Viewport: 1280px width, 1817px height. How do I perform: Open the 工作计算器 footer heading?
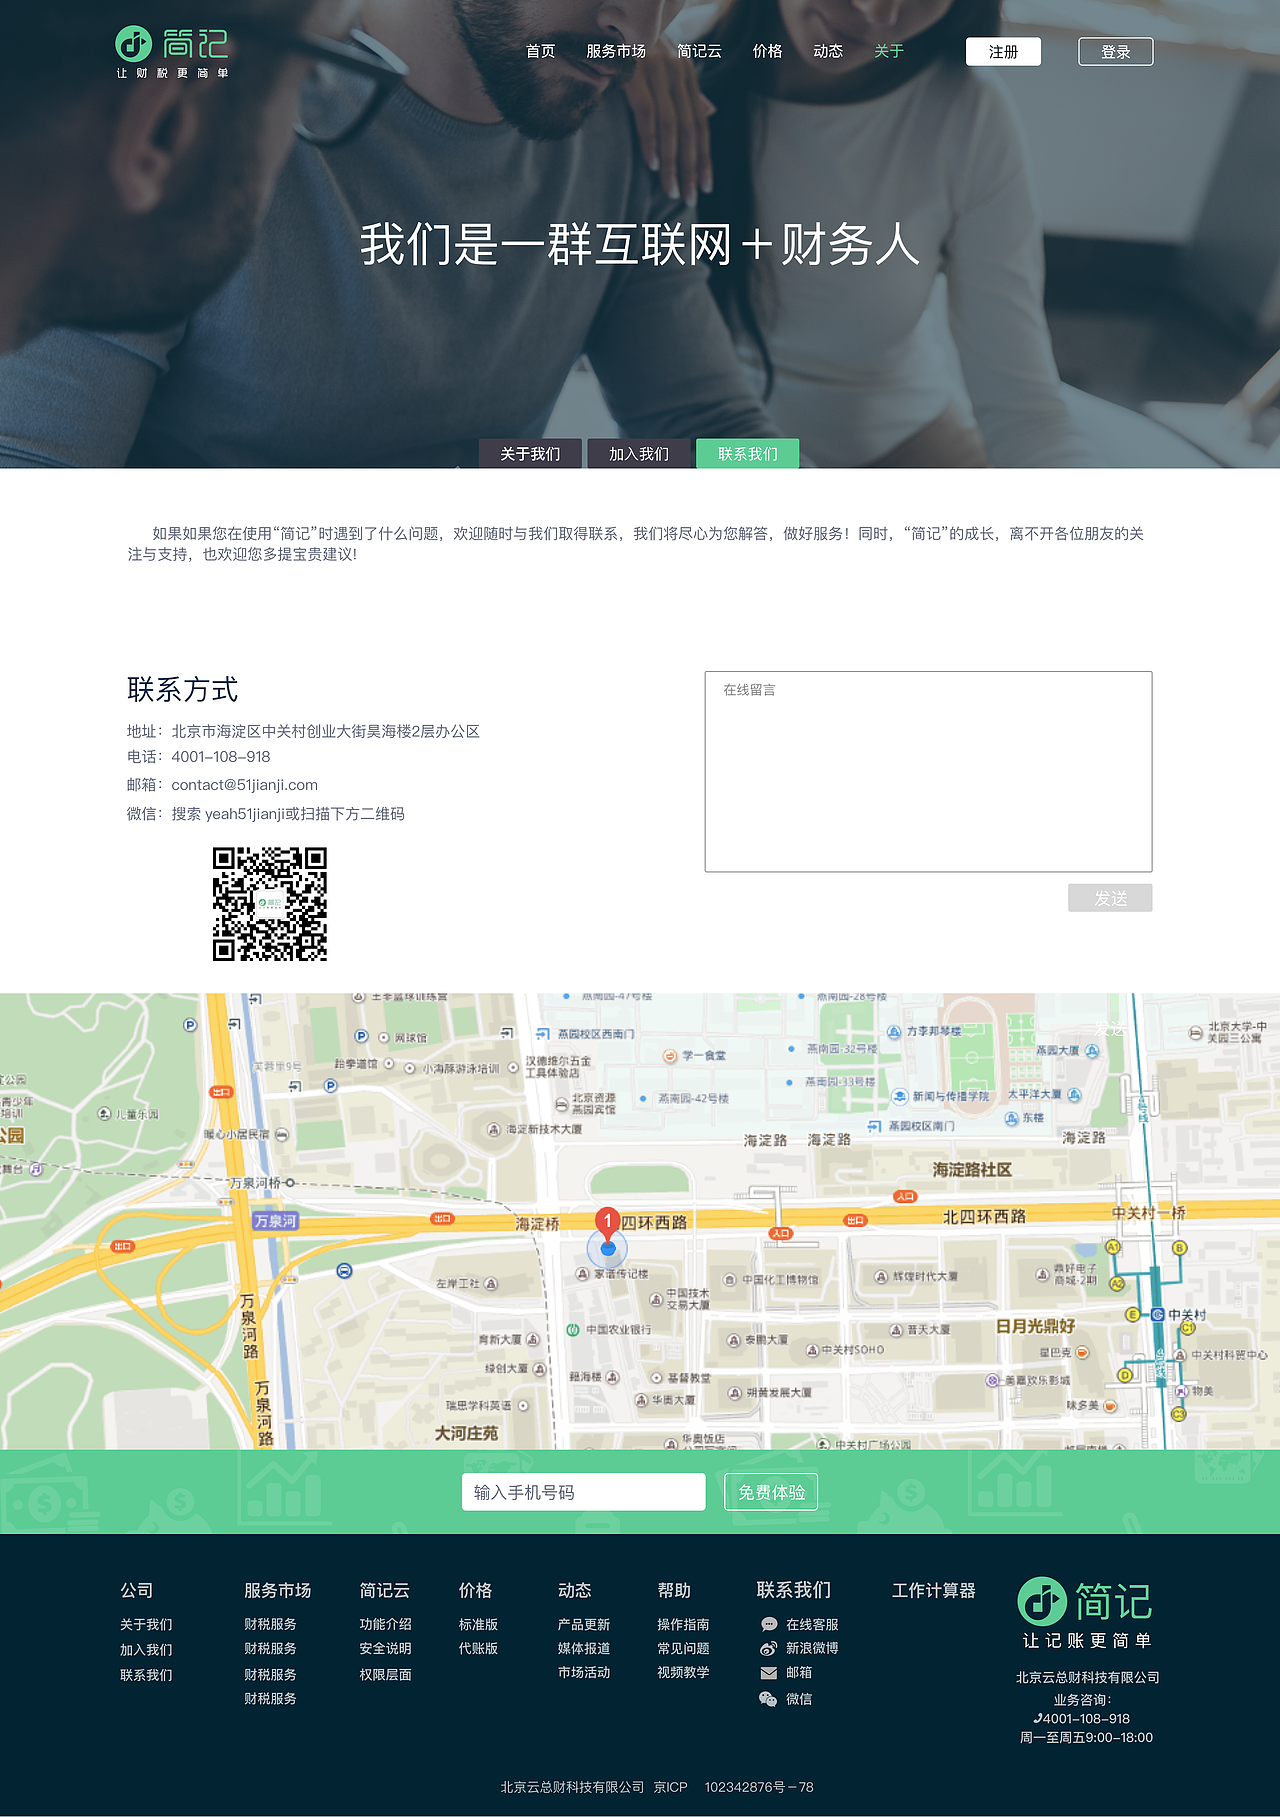click(933, 1590)
